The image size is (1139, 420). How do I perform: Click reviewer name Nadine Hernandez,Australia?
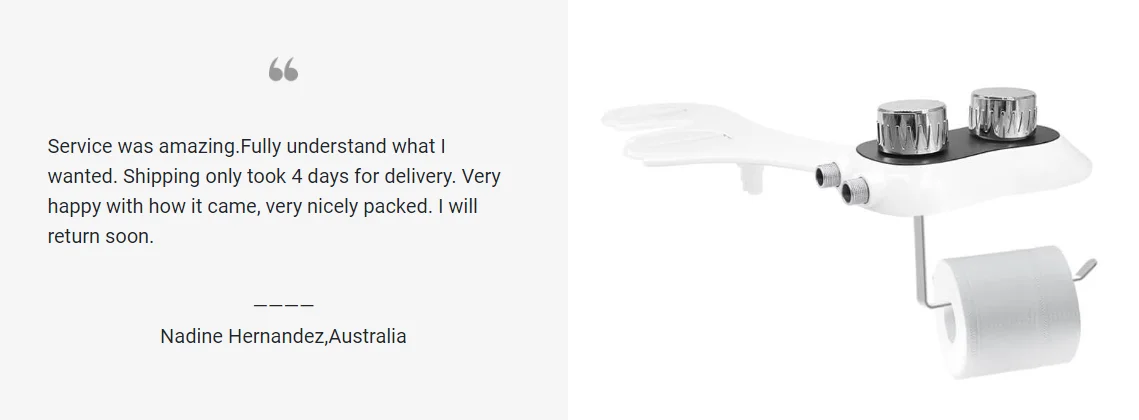click(x=283, y=336)
